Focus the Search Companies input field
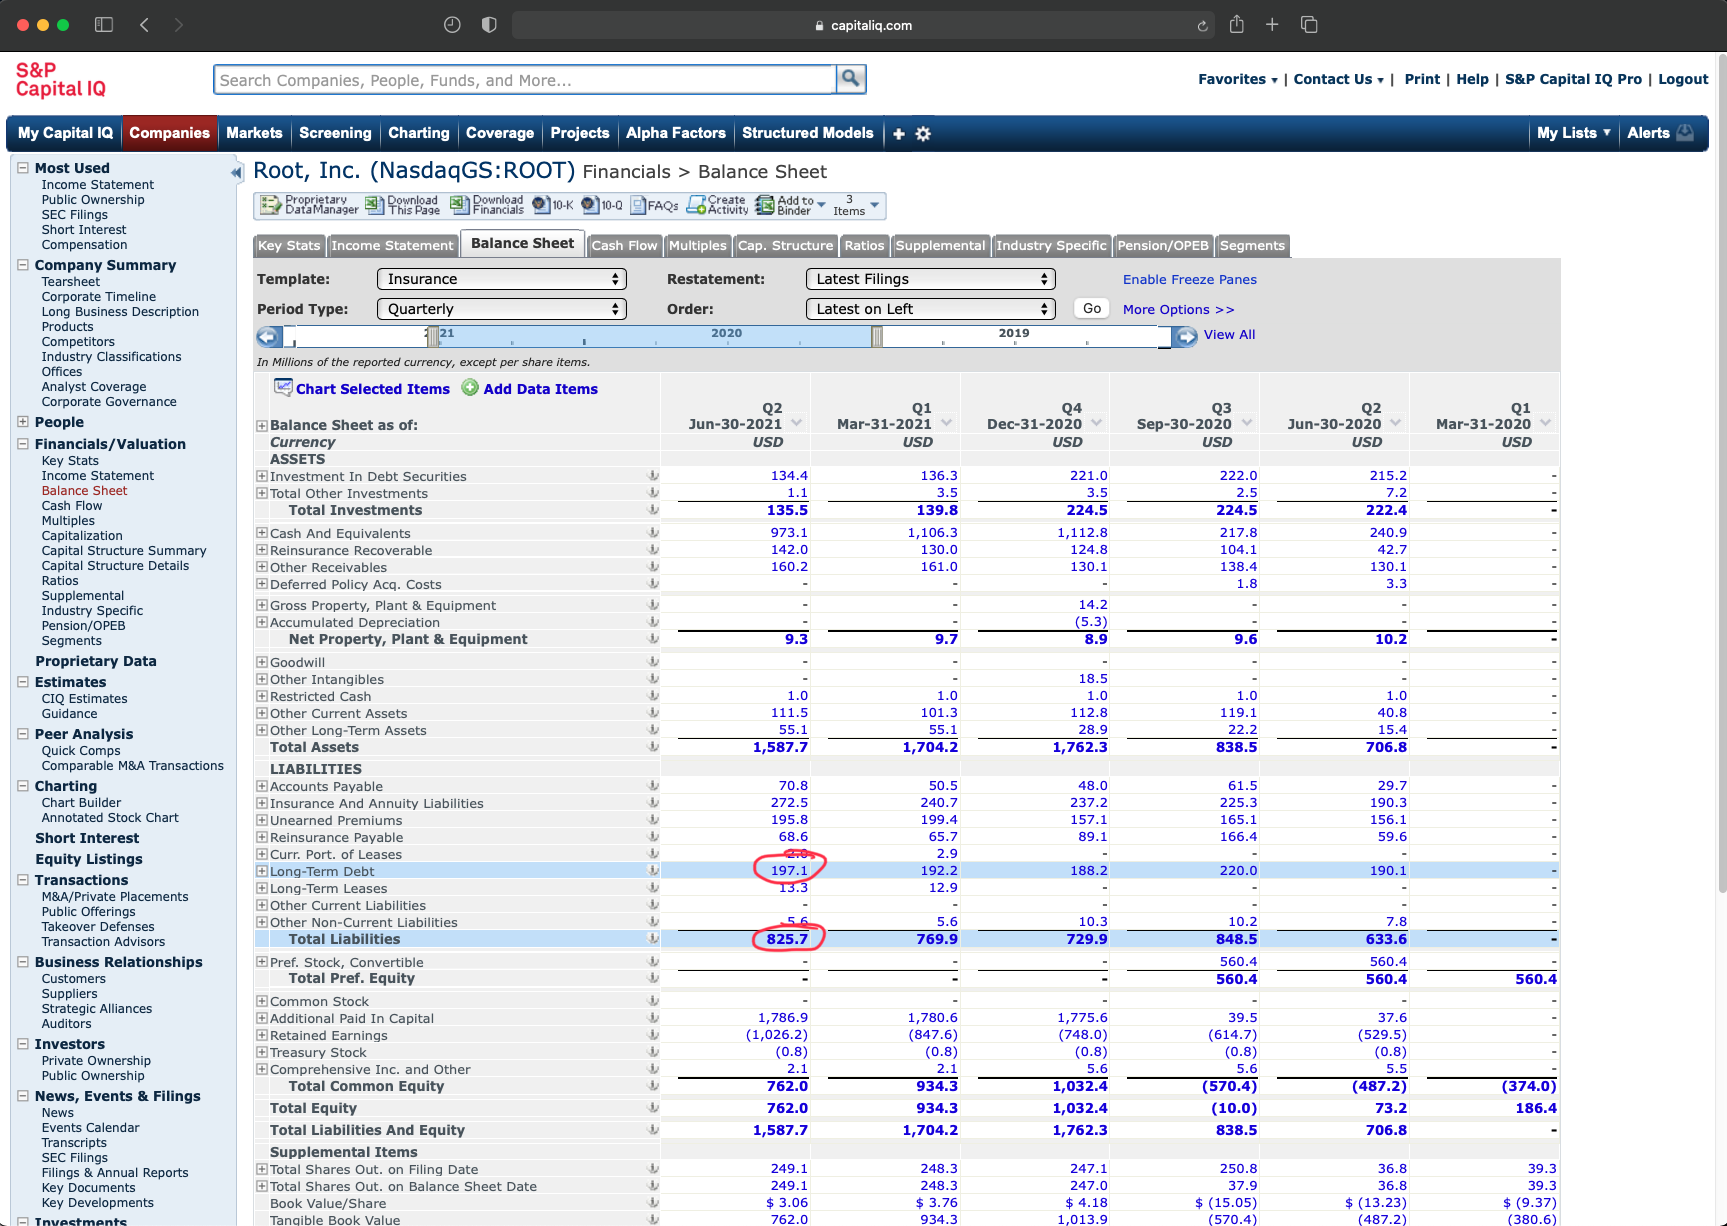1727x1226 pixels. (x=525, y=80)
